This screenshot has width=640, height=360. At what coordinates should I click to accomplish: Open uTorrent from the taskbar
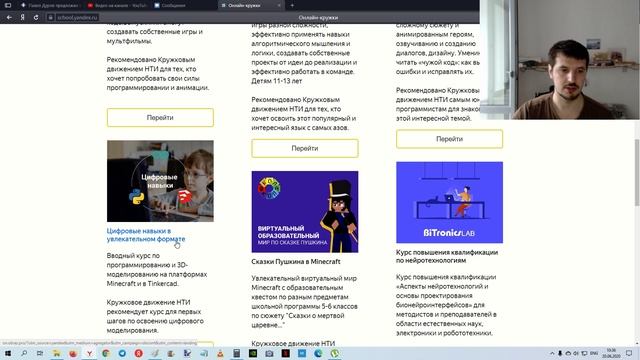[335, 353]
